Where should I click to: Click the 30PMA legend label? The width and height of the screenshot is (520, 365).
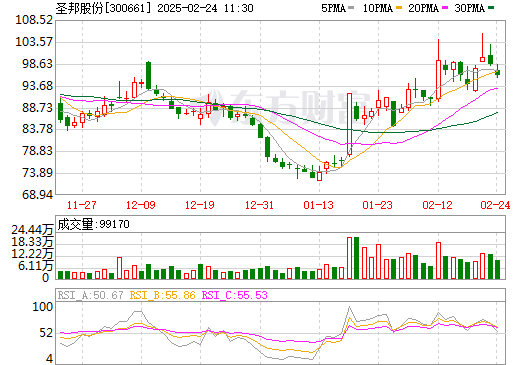point(469,8)
